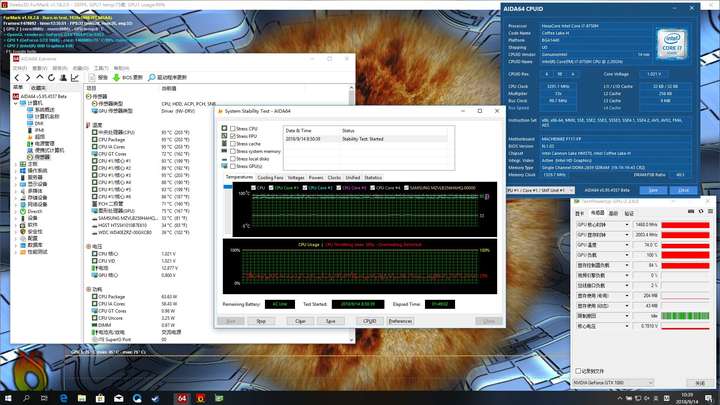The width and height of the screenshot is (720, 405).
Task: Open Preferences in Stability Test
Action: coord(400,321)
